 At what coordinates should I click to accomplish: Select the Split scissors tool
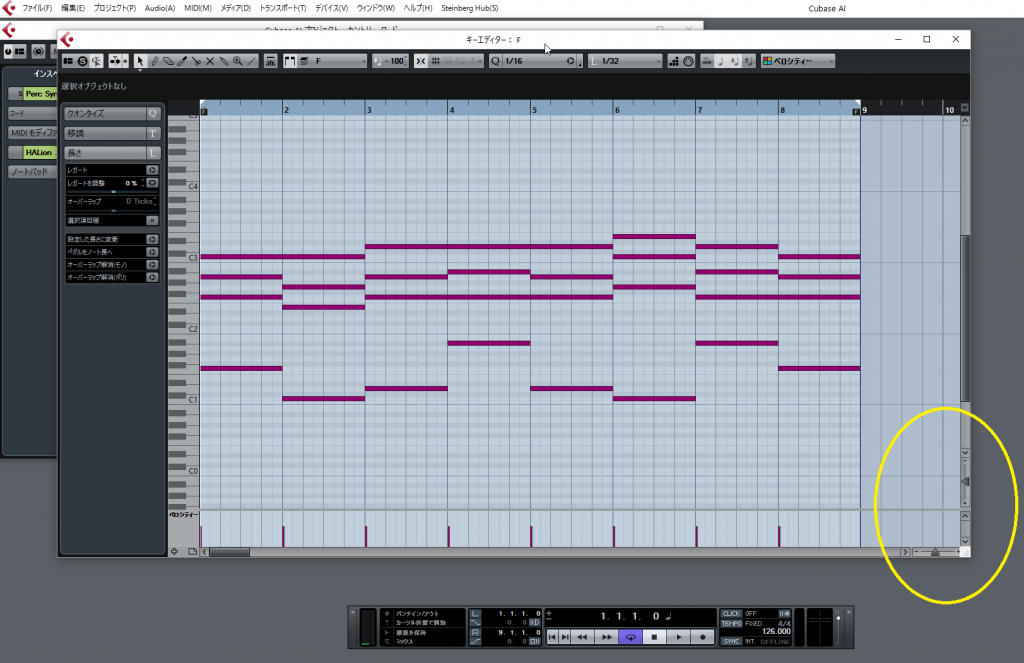196,61
